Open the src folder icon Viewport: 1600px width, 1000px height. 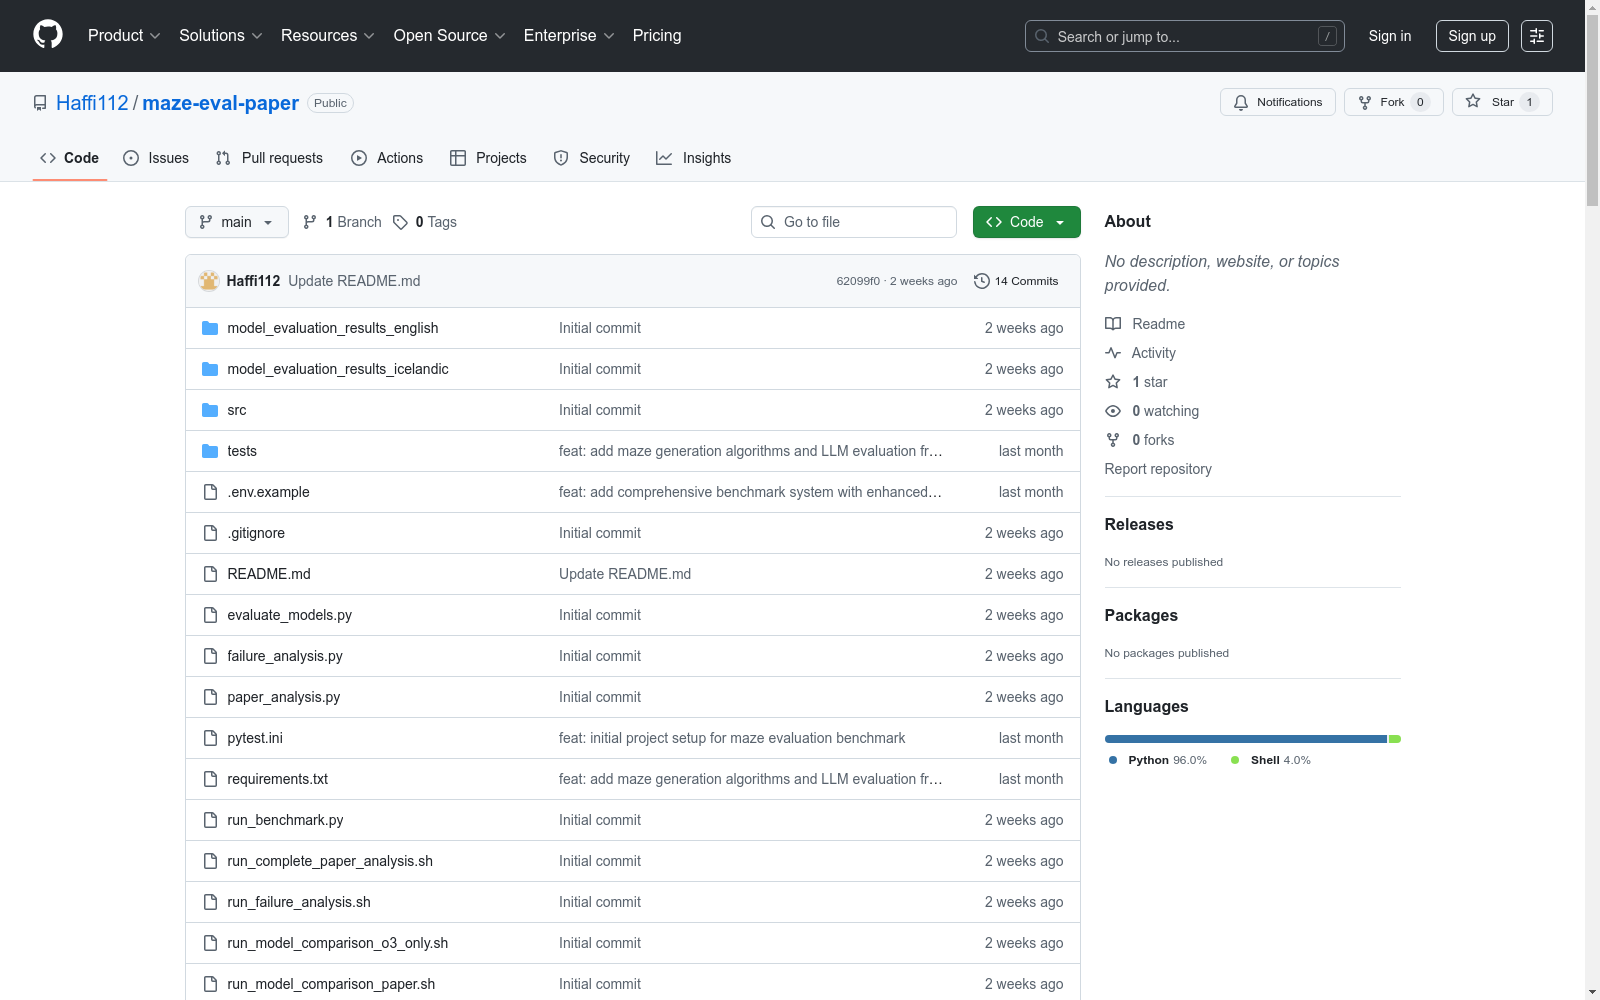coord(210,410)
